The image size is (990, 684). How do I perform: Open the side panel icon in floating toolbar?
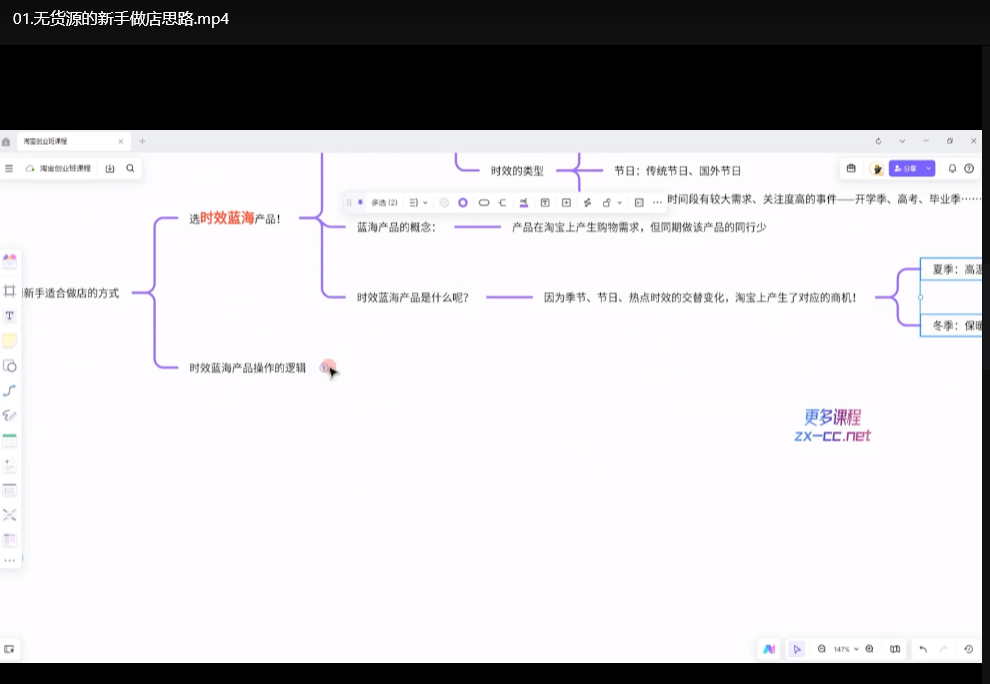639,203
